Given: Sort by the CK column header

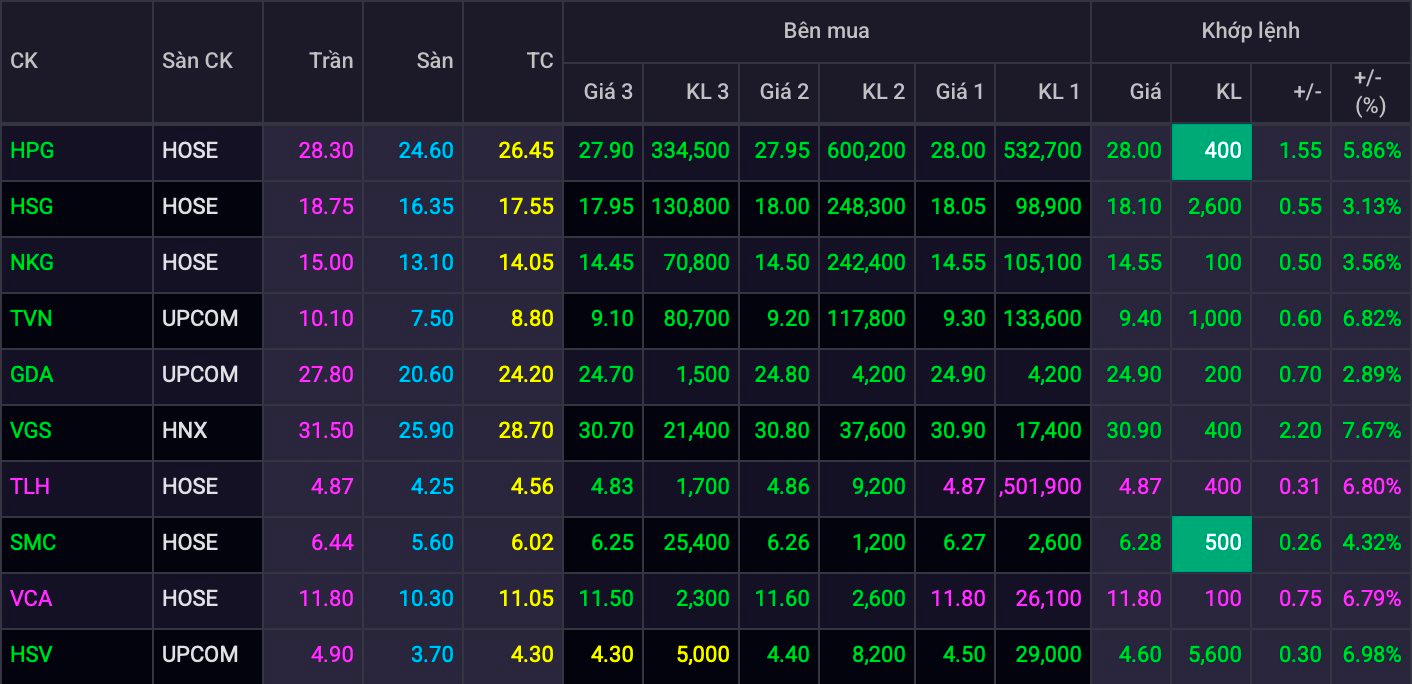Looking at the screenshot, I should click(x=25, y=61).
